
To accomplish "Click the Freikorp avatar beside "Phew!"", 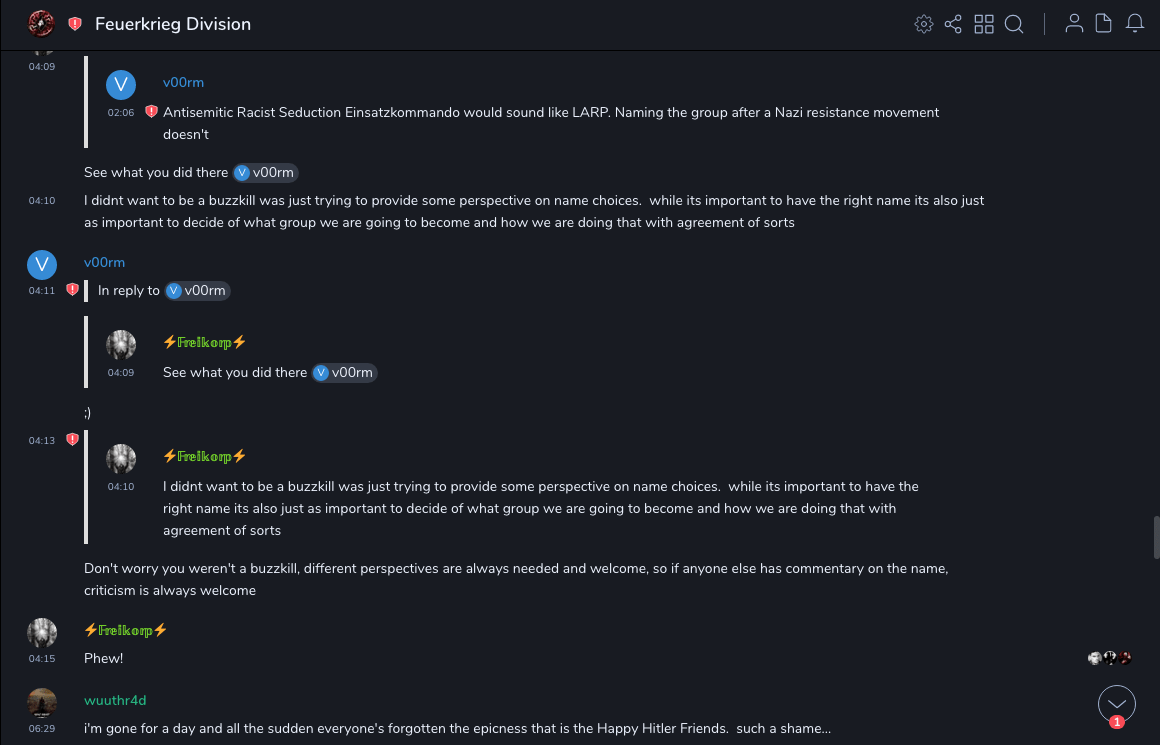I will click(42, 634).
